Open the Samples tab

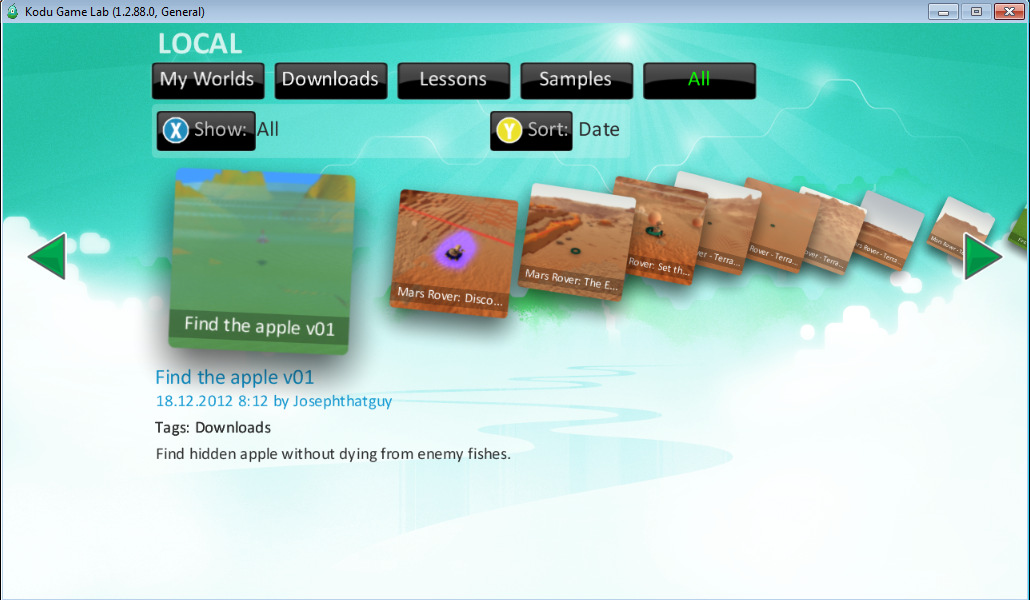[576, 80]
